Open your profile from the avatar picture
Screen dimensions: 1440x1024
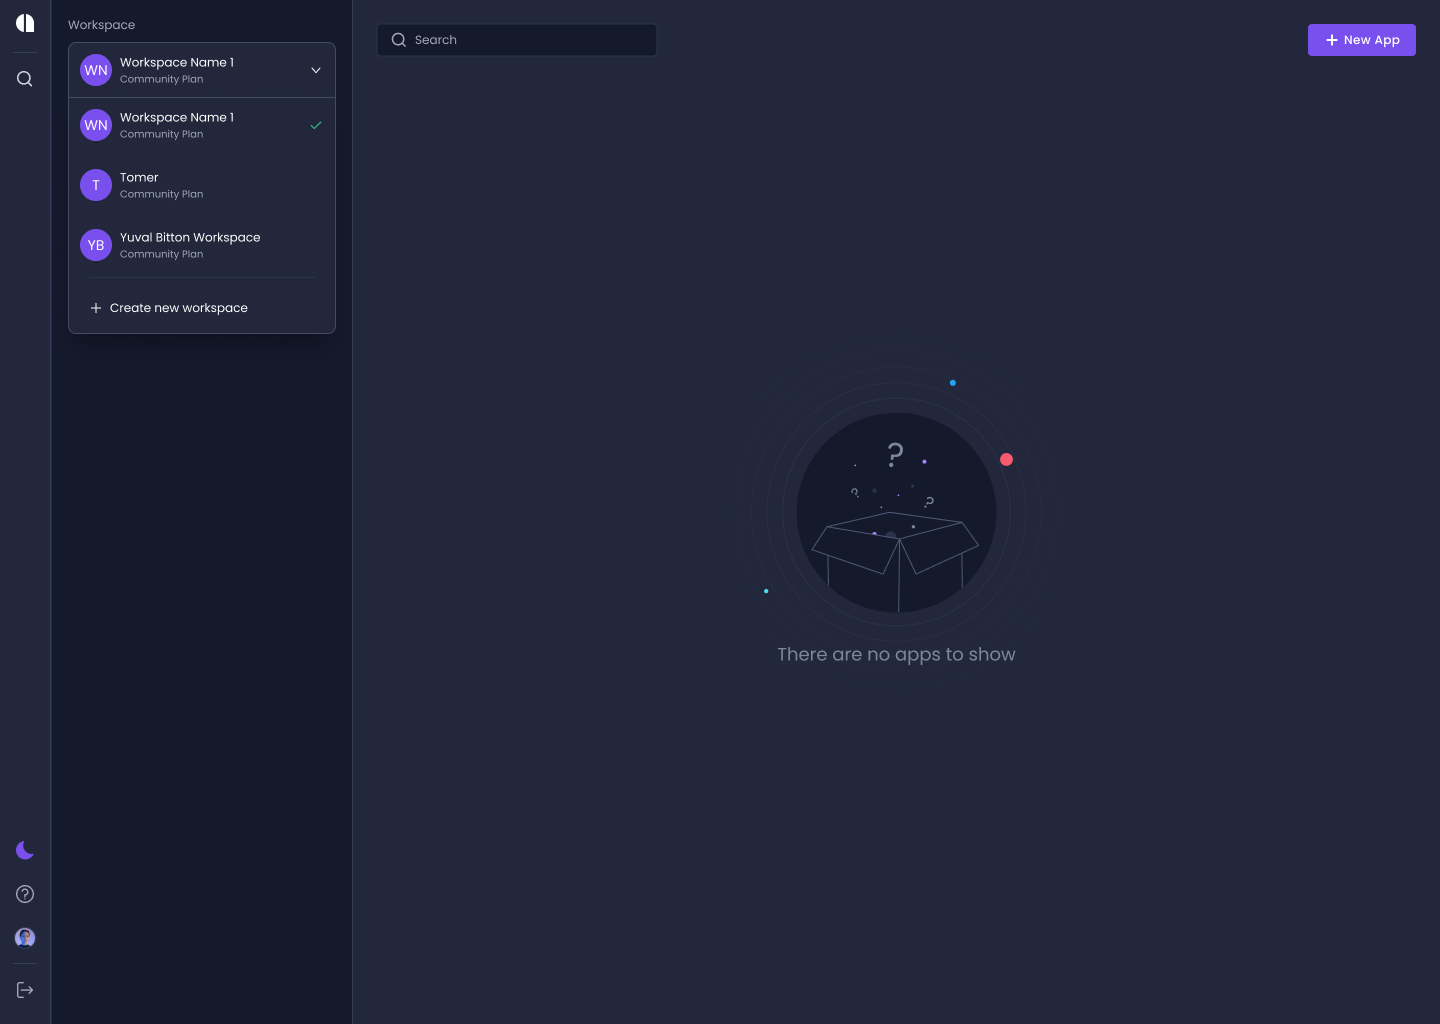[24, 937]
